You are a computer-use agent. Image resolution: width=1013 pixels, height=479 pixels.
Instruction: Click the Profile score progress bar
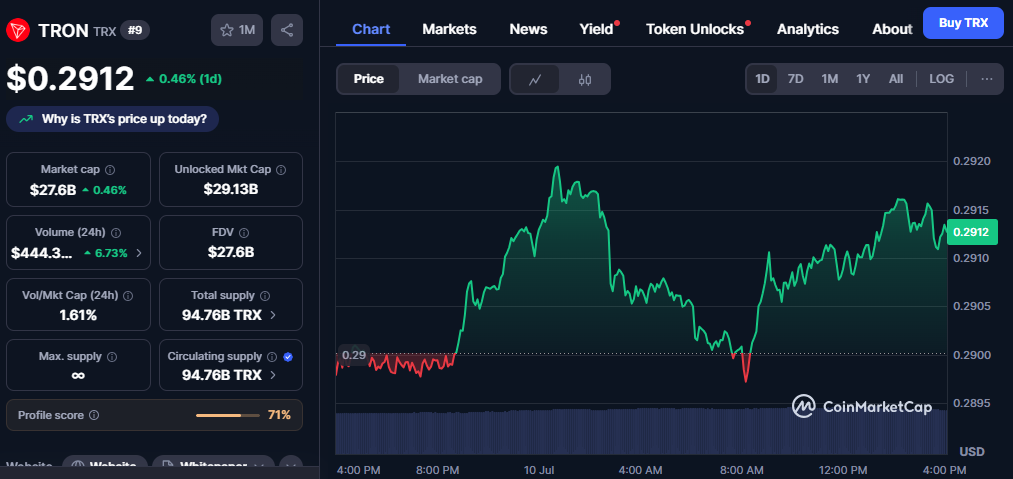(x=227, y=415)
